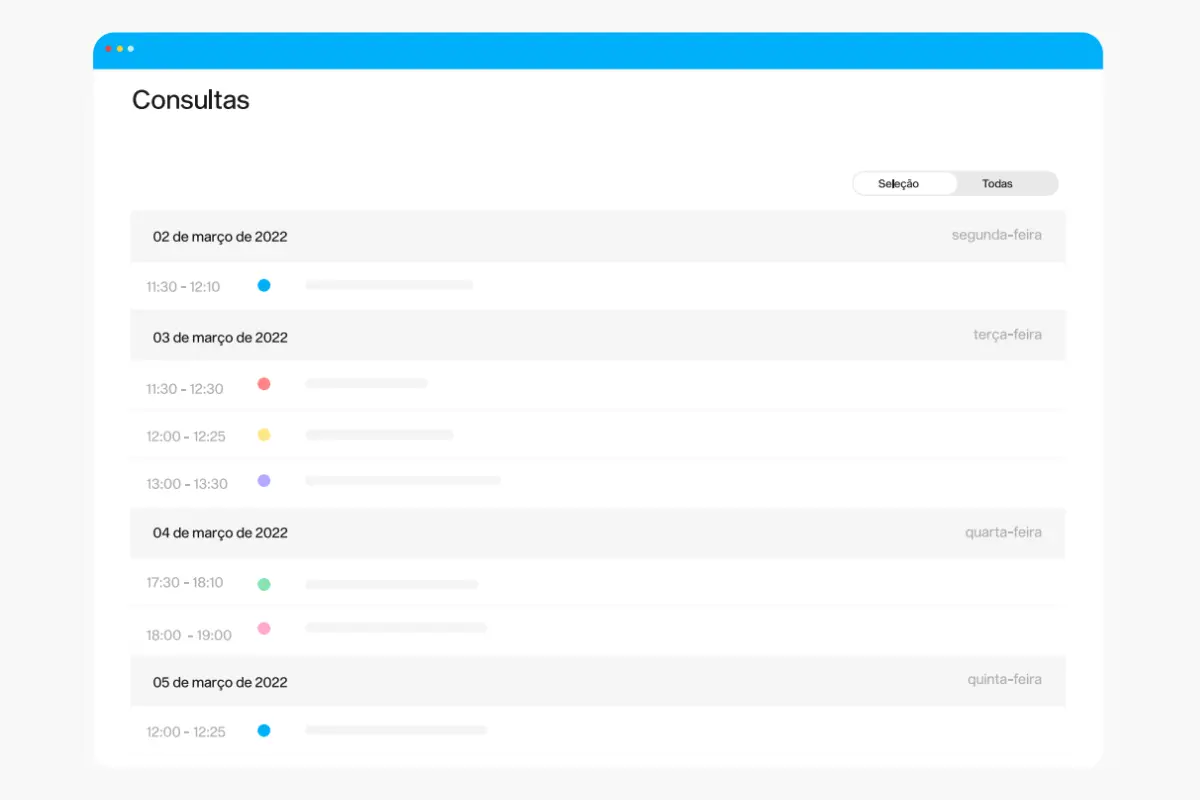Select the red status dot at 11:30 - 12:30
This screenshot has width=1200, height=800.
[x=264, y=384]
